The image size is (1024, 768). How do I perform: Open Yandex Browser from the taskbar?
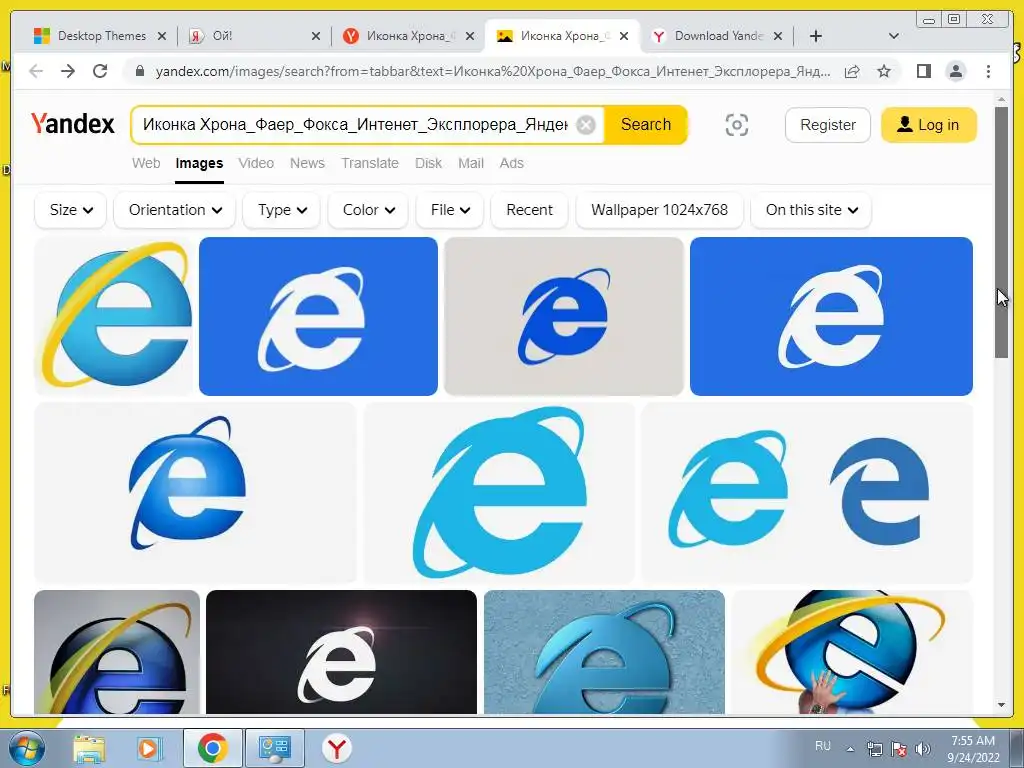pyautogui.click(x=337, y=748)
